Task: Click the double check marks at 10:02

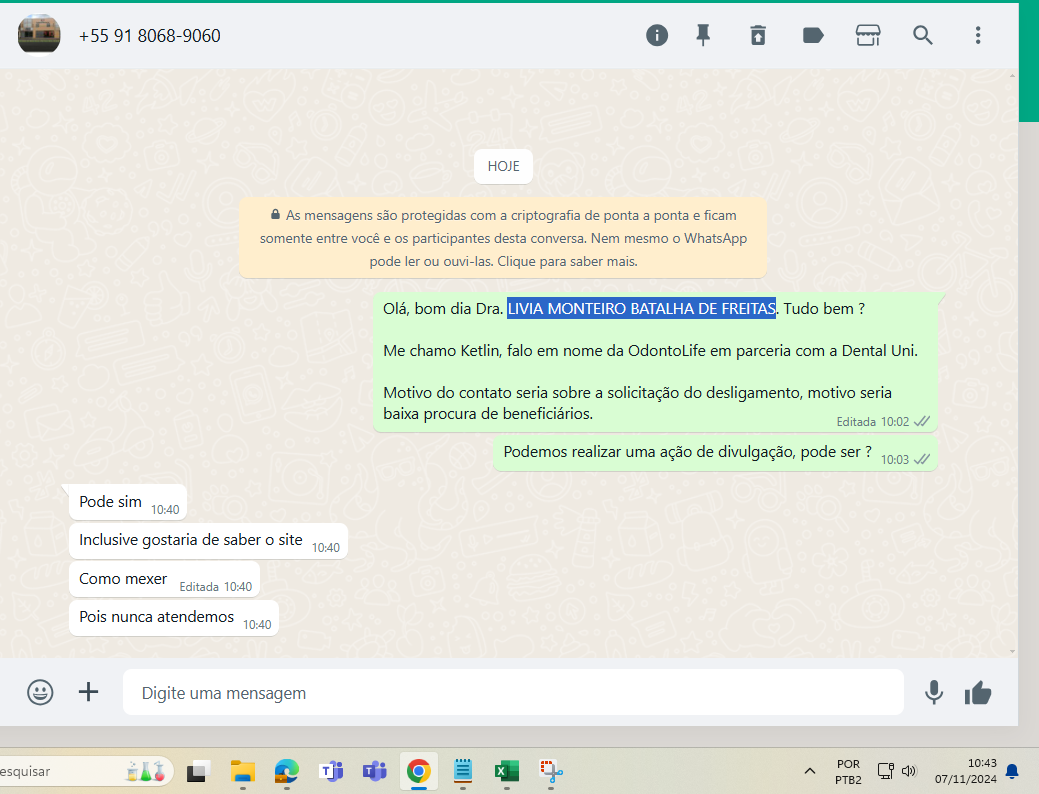Action: pos(922,422)
